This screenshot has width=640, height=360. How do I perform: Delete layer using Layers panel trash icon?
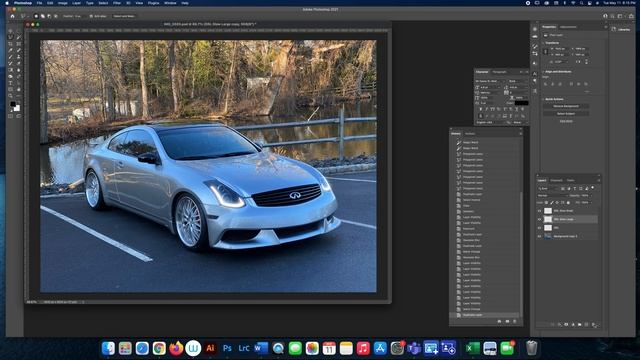click(x=593, y=324)
